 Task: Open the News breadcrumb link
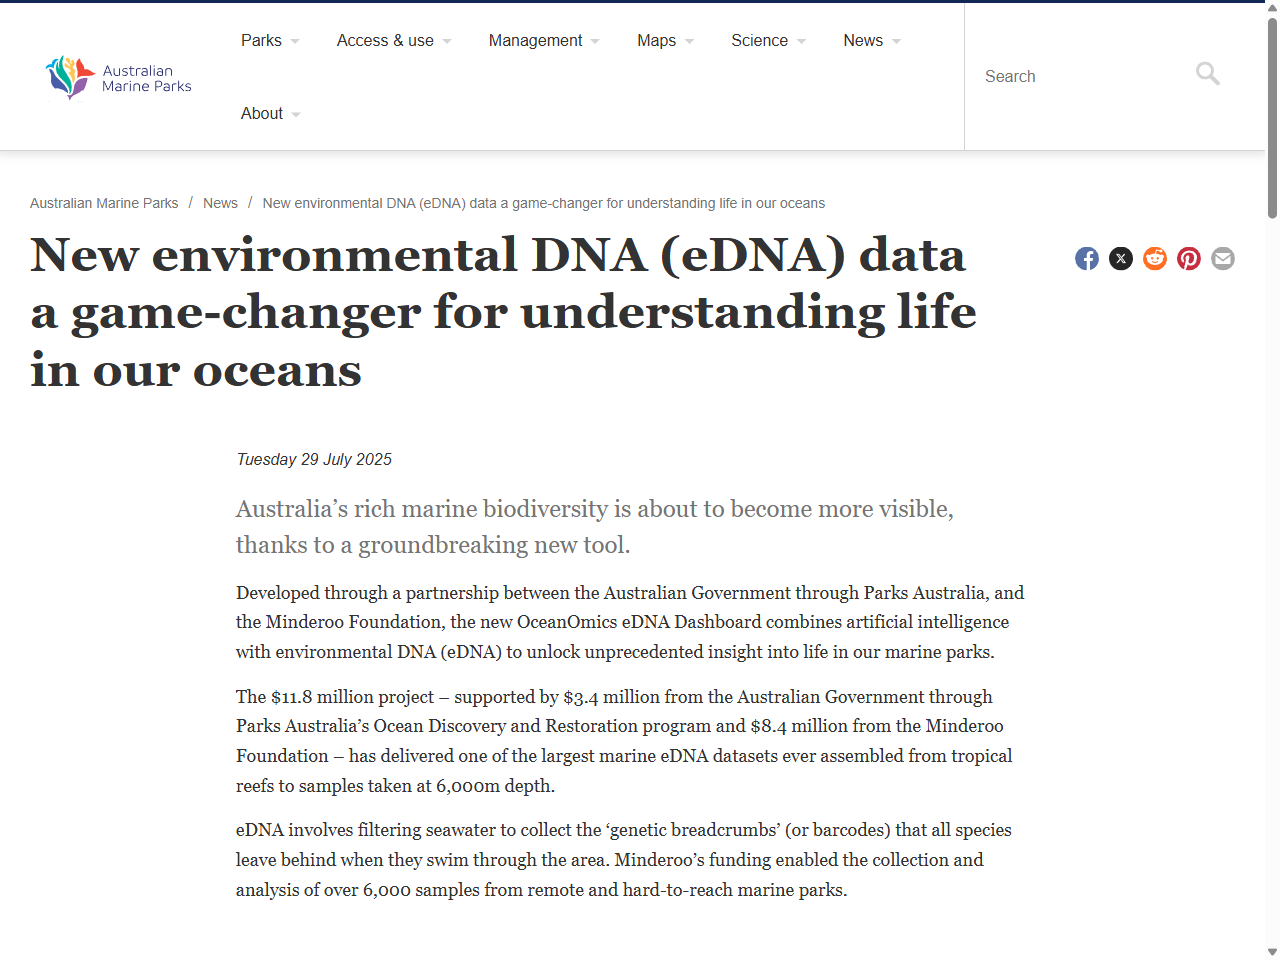pyautogui.click(x=220, y=202)
